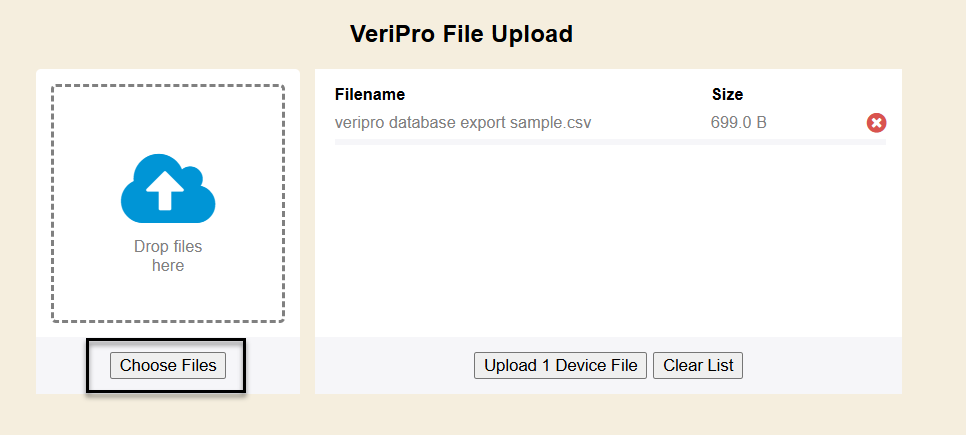
Task: Click the word "veripro" in the file row
Action: click(x=360, y=123)
